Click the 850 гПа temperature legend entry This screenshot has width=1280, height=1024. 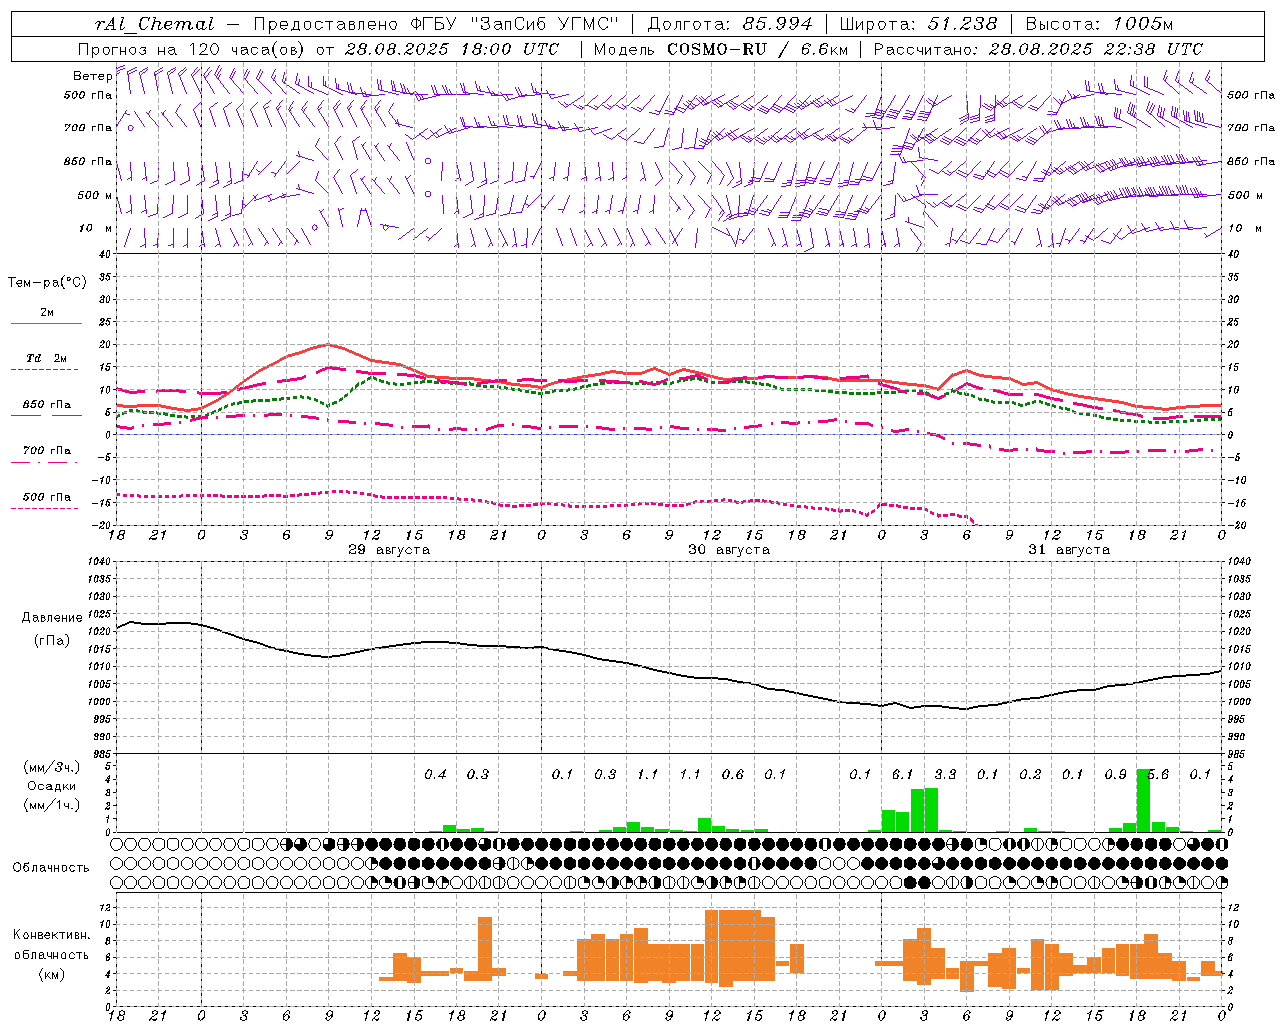(47, 405)
